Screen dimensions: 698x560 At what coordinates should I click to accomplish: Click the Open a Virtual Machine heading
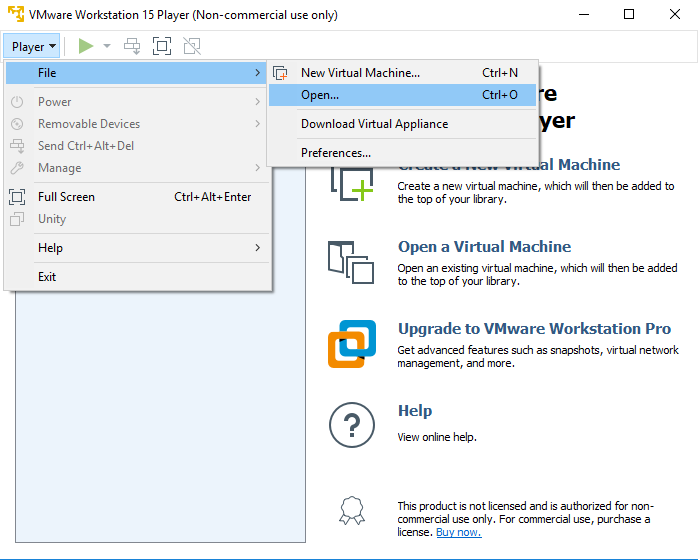pos(484,247)
